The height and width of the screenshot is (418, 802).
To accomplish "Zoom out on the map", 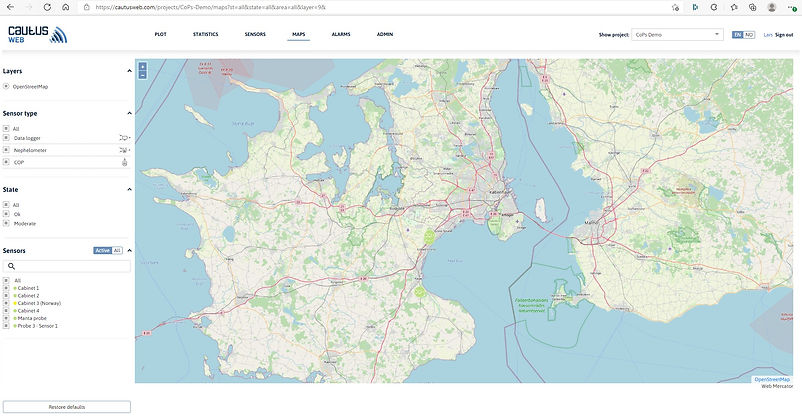I will tap(143, 75).
